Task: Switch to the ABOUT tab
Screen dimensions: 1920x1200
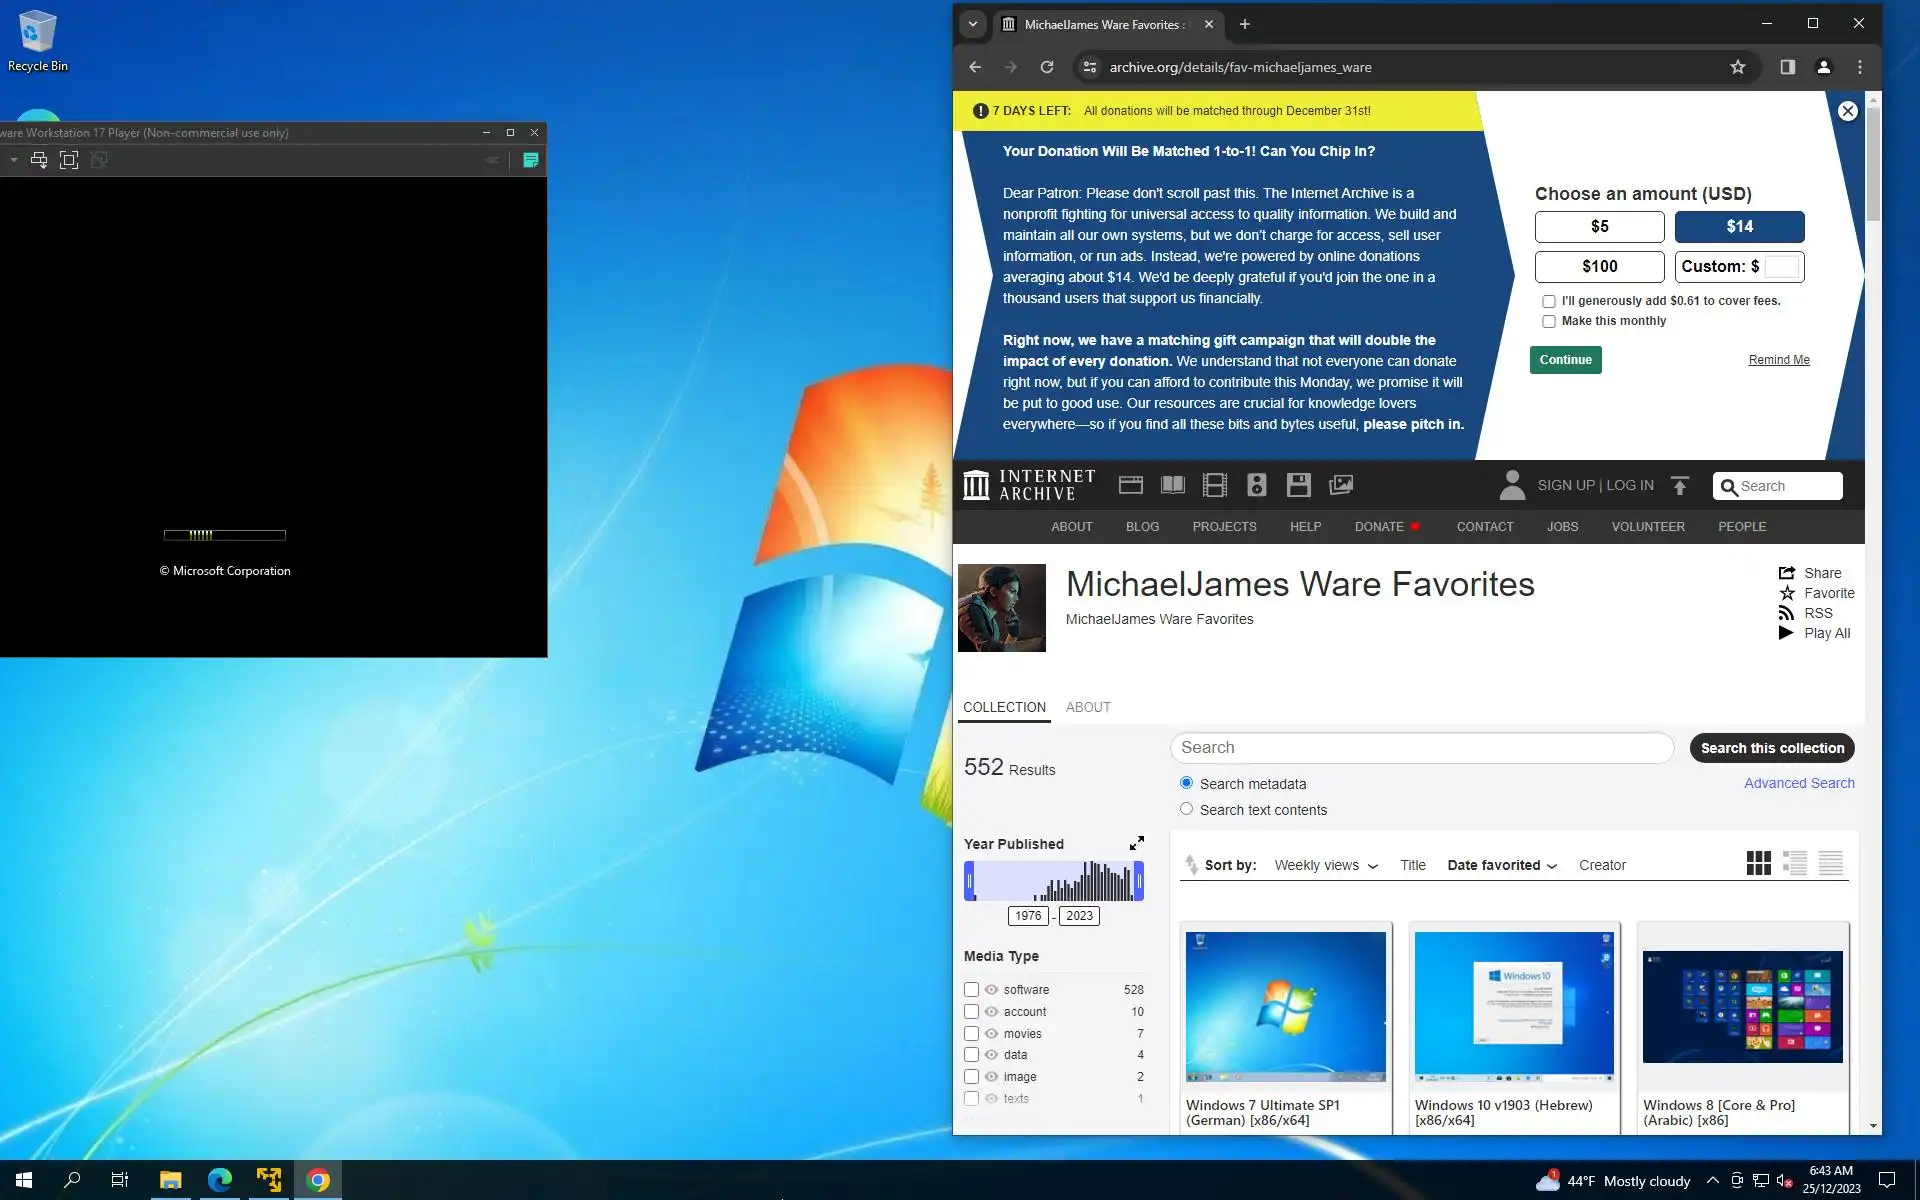Action: click(x=1088, y=707)
